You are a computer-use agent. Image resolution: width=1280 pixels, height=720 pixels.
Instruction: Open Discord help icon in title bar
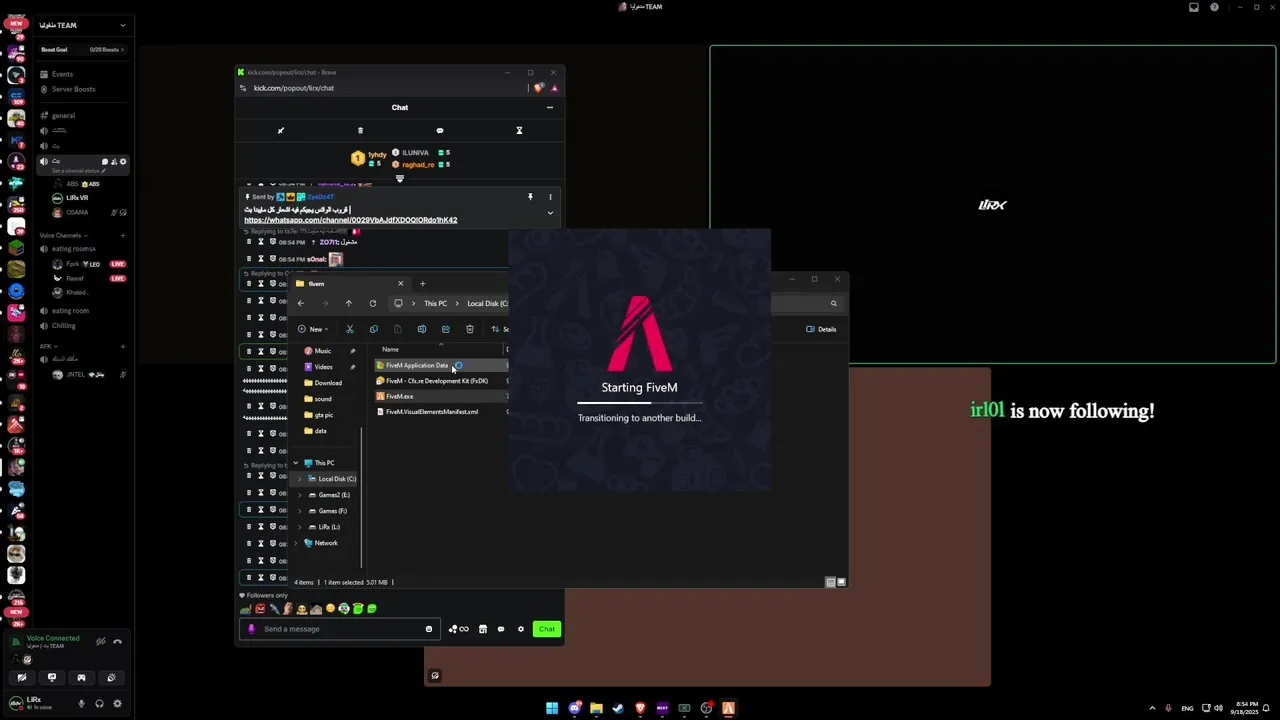(x=1214, y=7)
